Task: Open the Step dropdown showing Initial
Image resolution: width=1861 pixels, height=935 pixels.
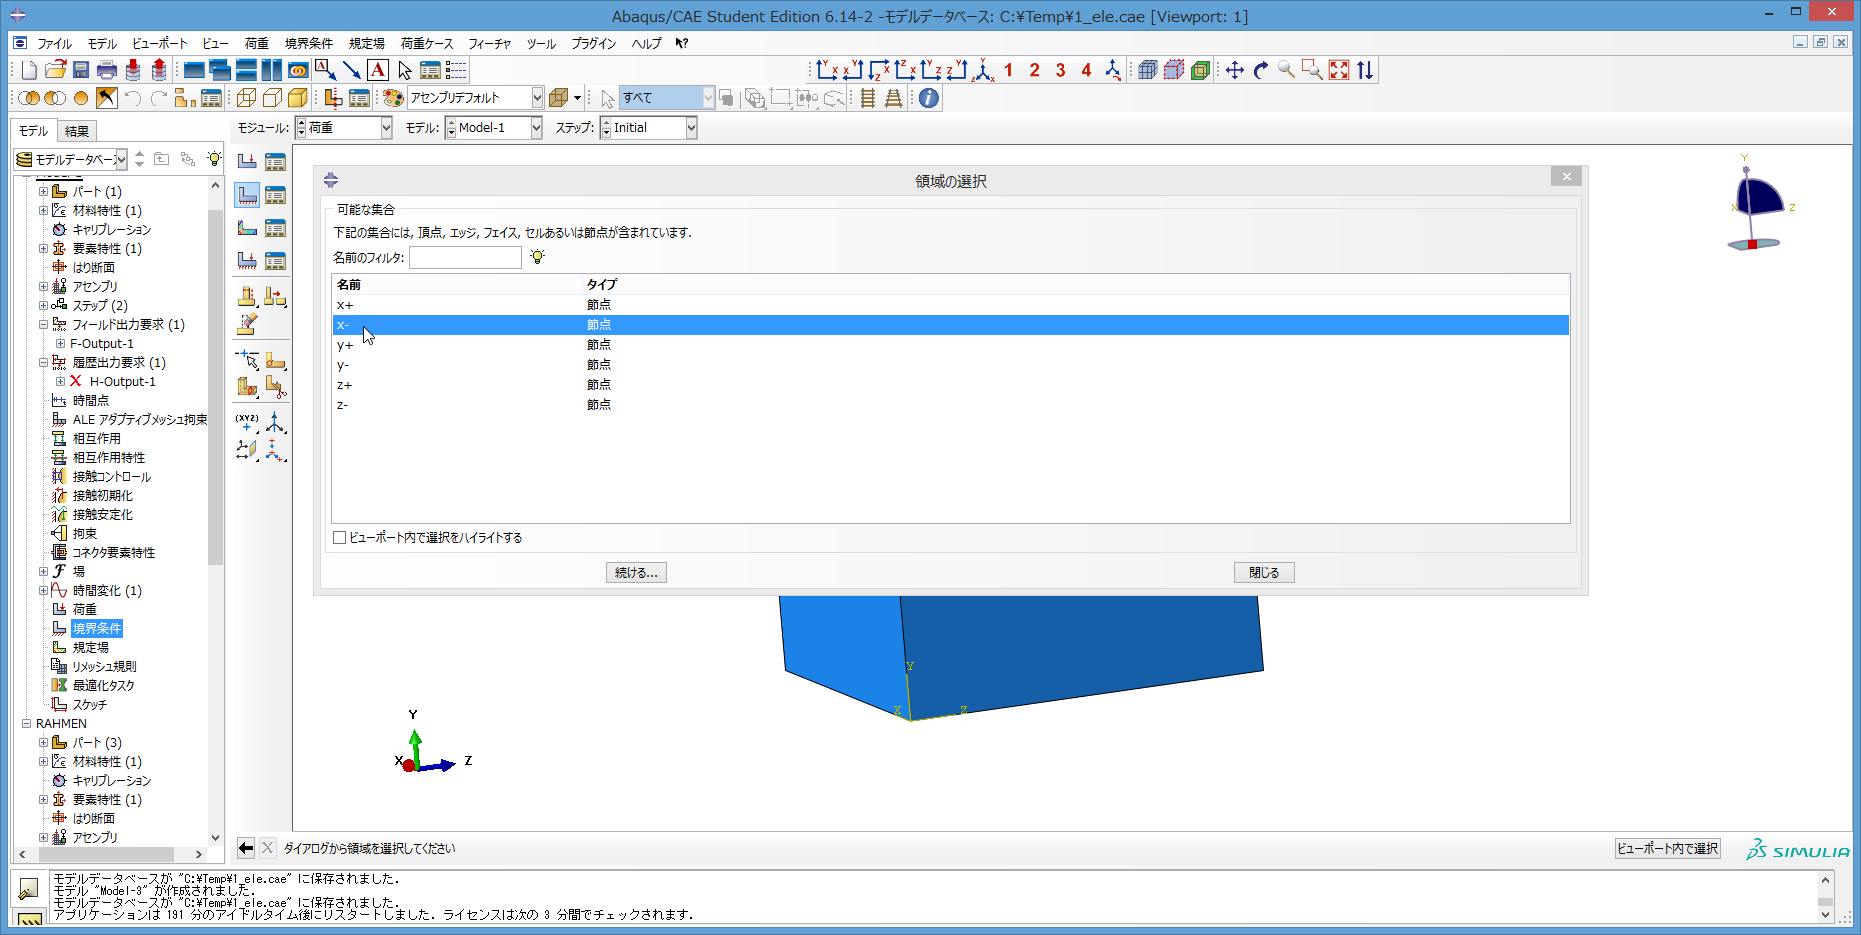Action: [648, 128]
